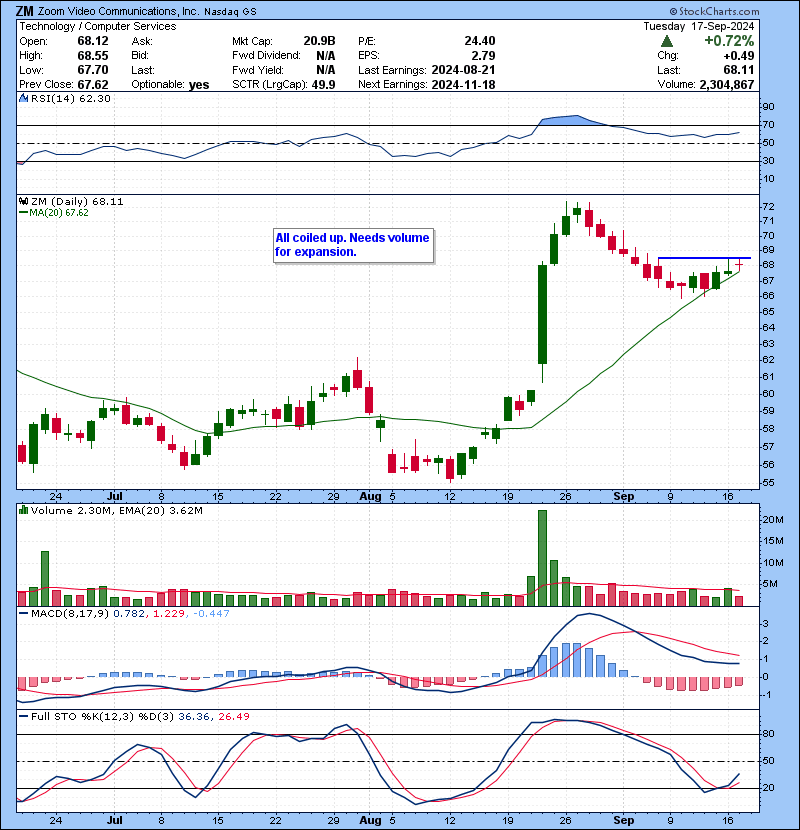Click the tallest green volume bar above 20M
The height and width of the screenshot is (830, 800).
click(542, 558)
